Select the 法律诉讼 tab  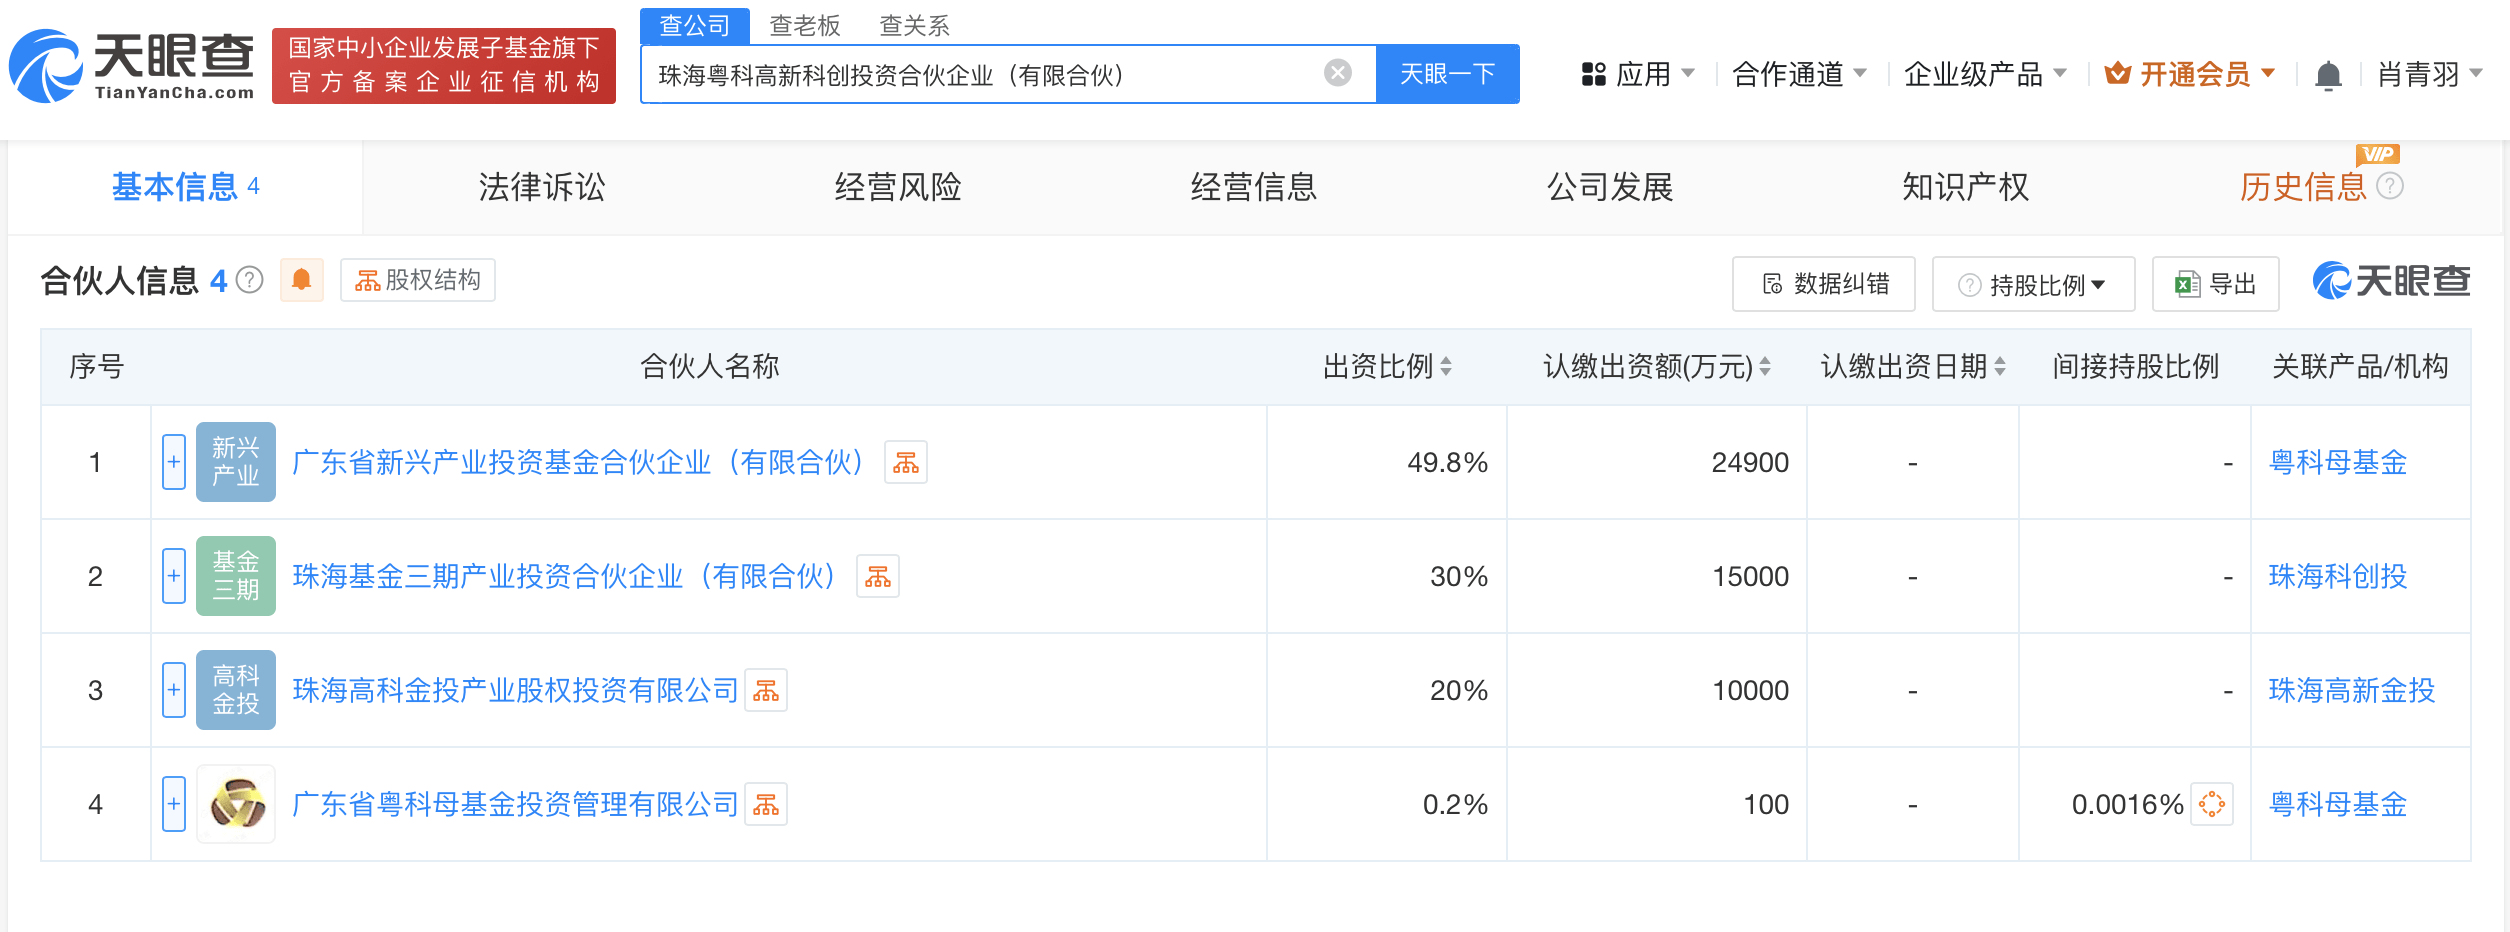click(542, 187)
